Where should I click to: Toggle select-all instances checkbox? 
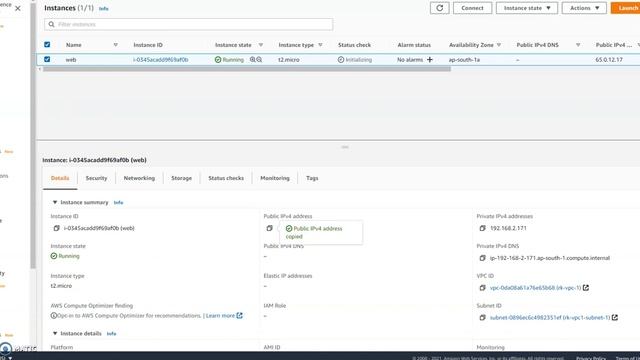coord(47,44)
